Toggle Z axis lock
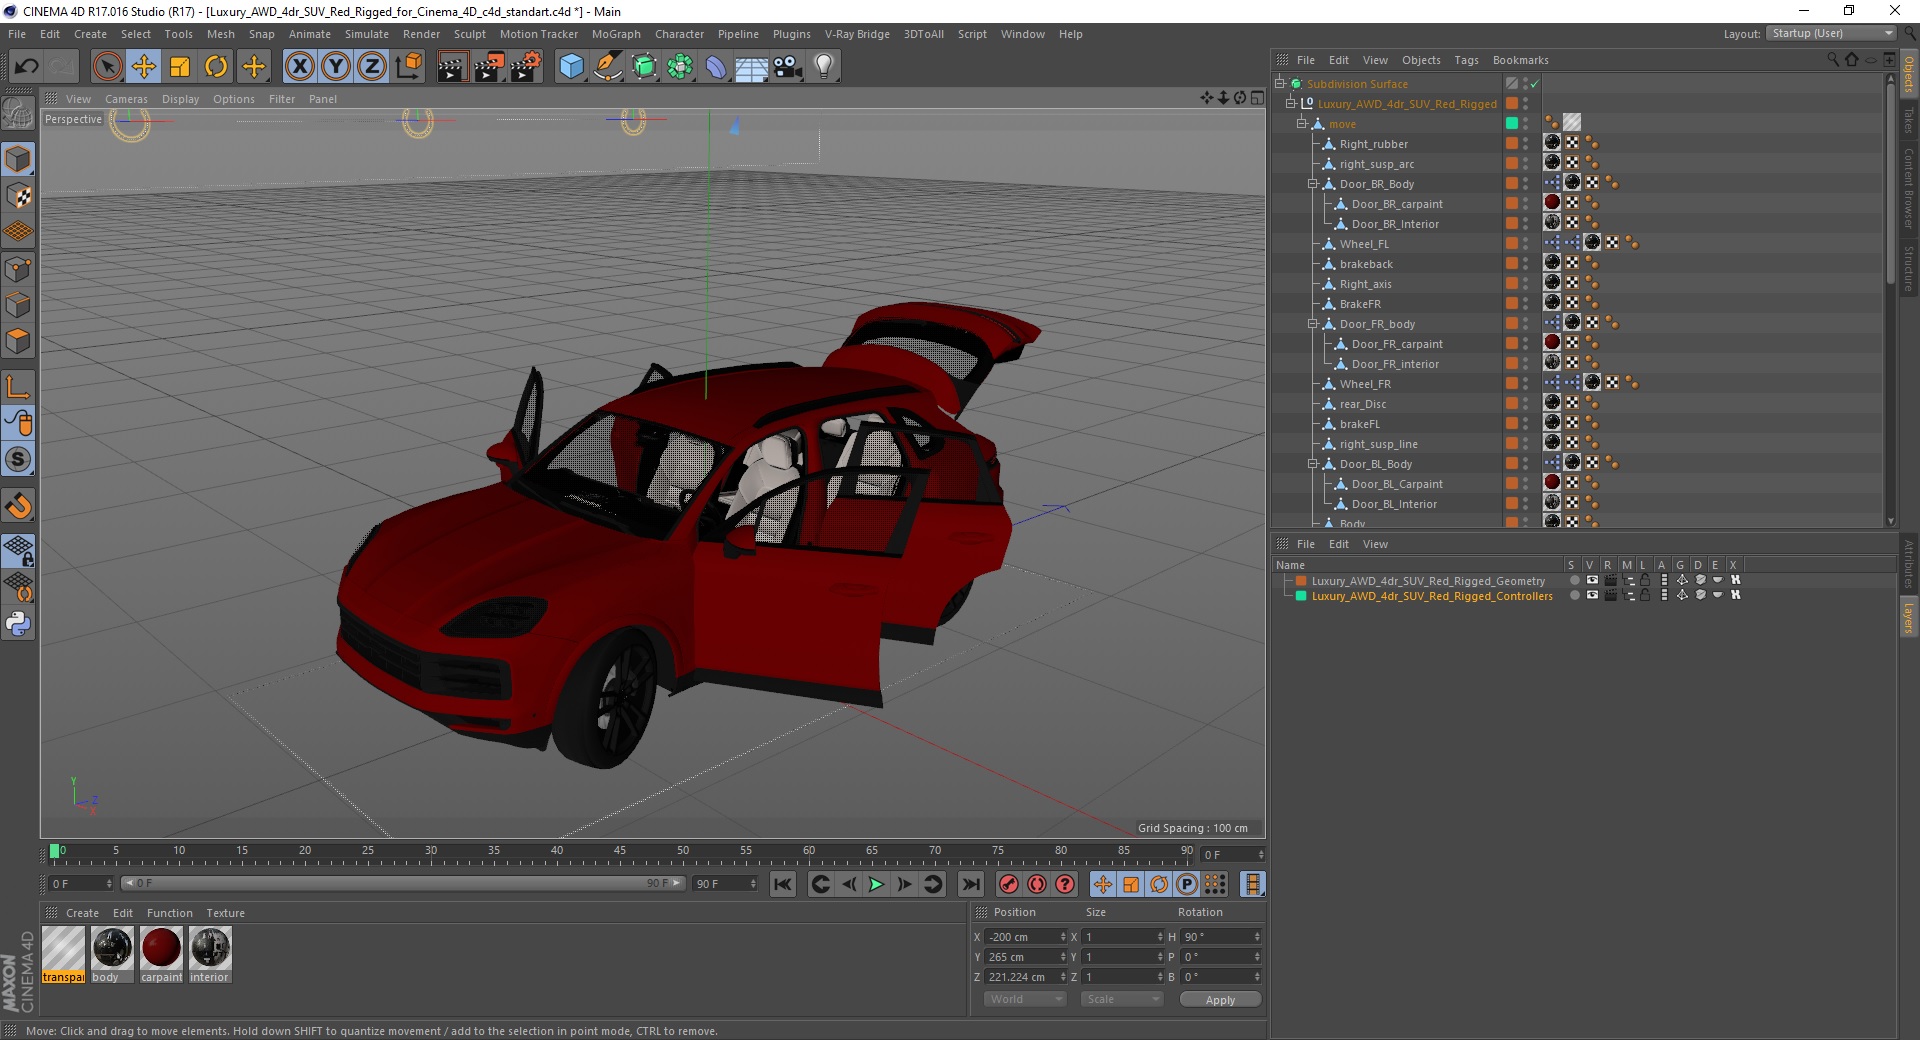 point(372,67)
